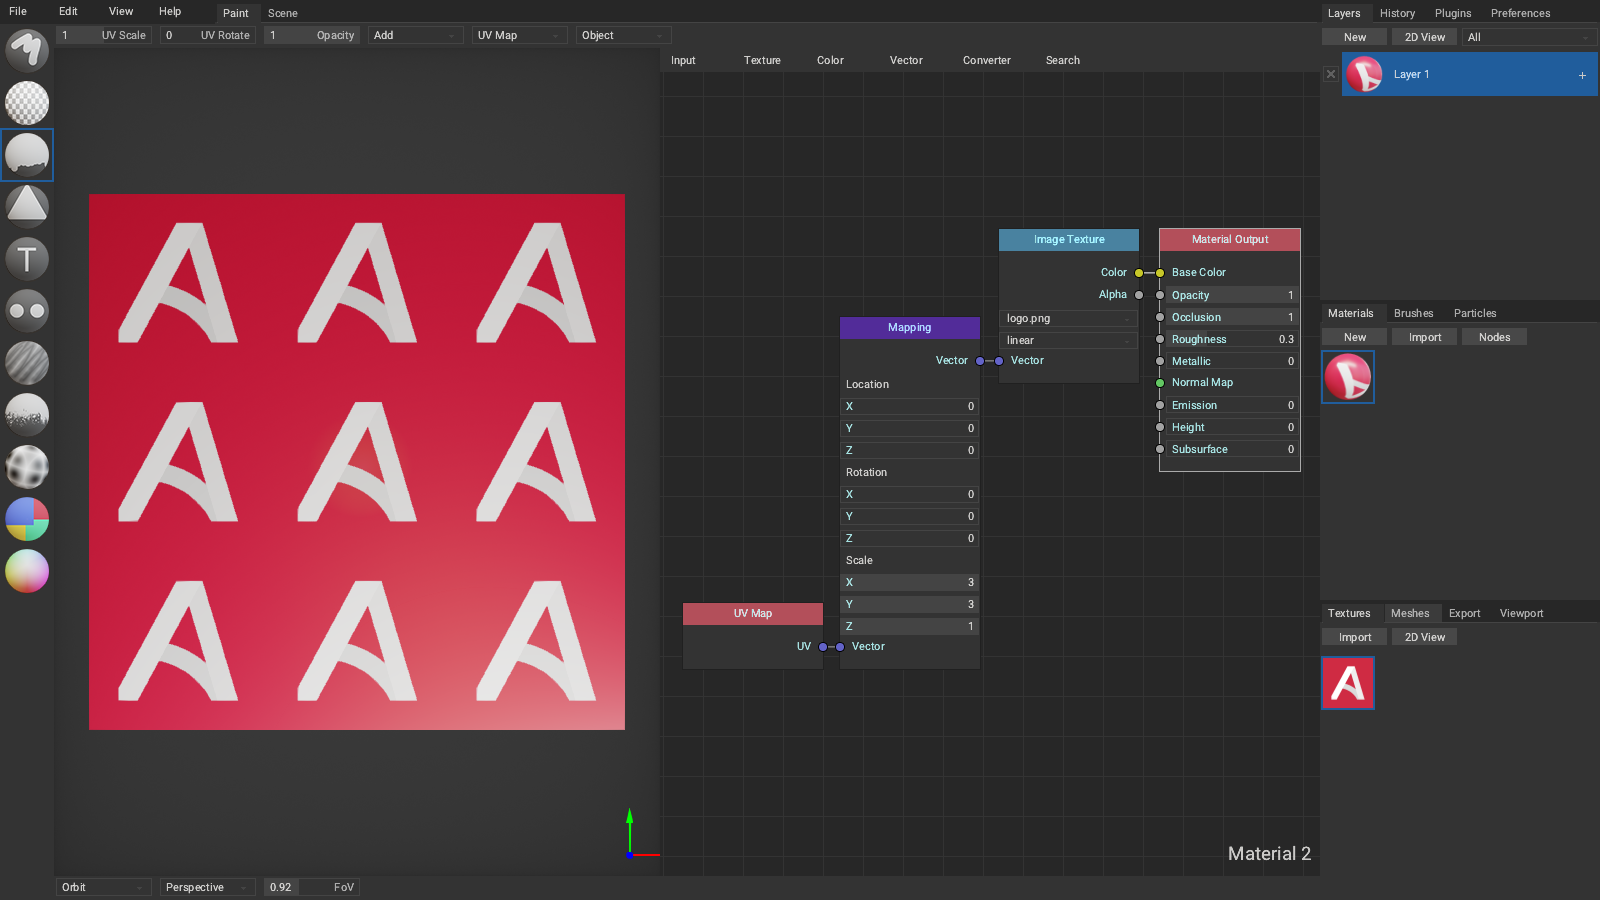This screenshot has height=900, width=1600.
Task: Open the Orbit camera controls dropdown
Action: (x=103, y=887)
